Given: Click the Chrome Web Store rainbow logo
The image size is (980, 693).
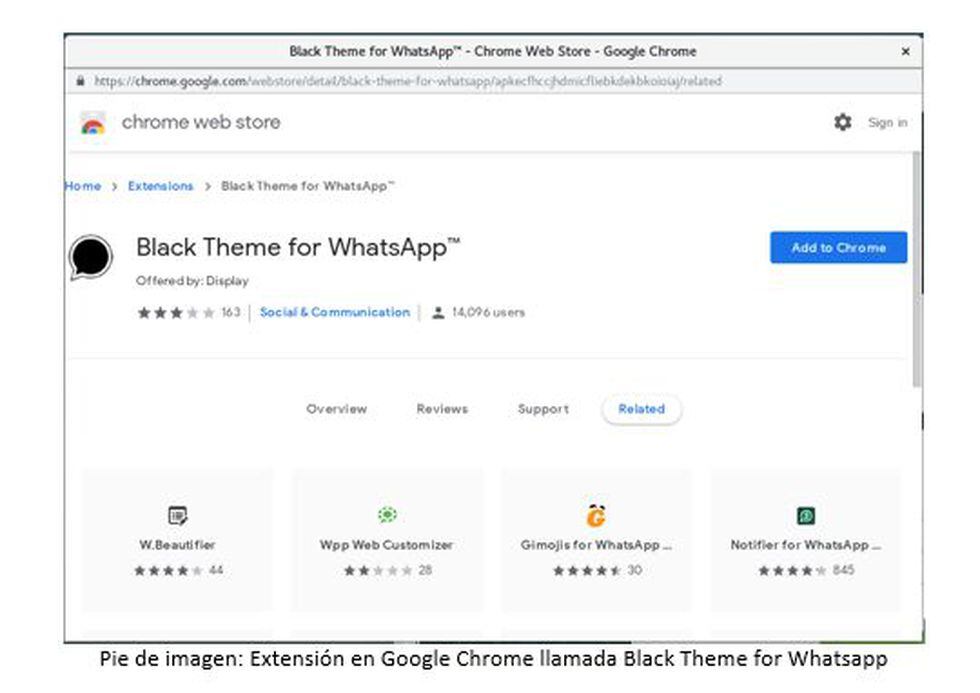Looking at the screenshot, I should point(93,123).
